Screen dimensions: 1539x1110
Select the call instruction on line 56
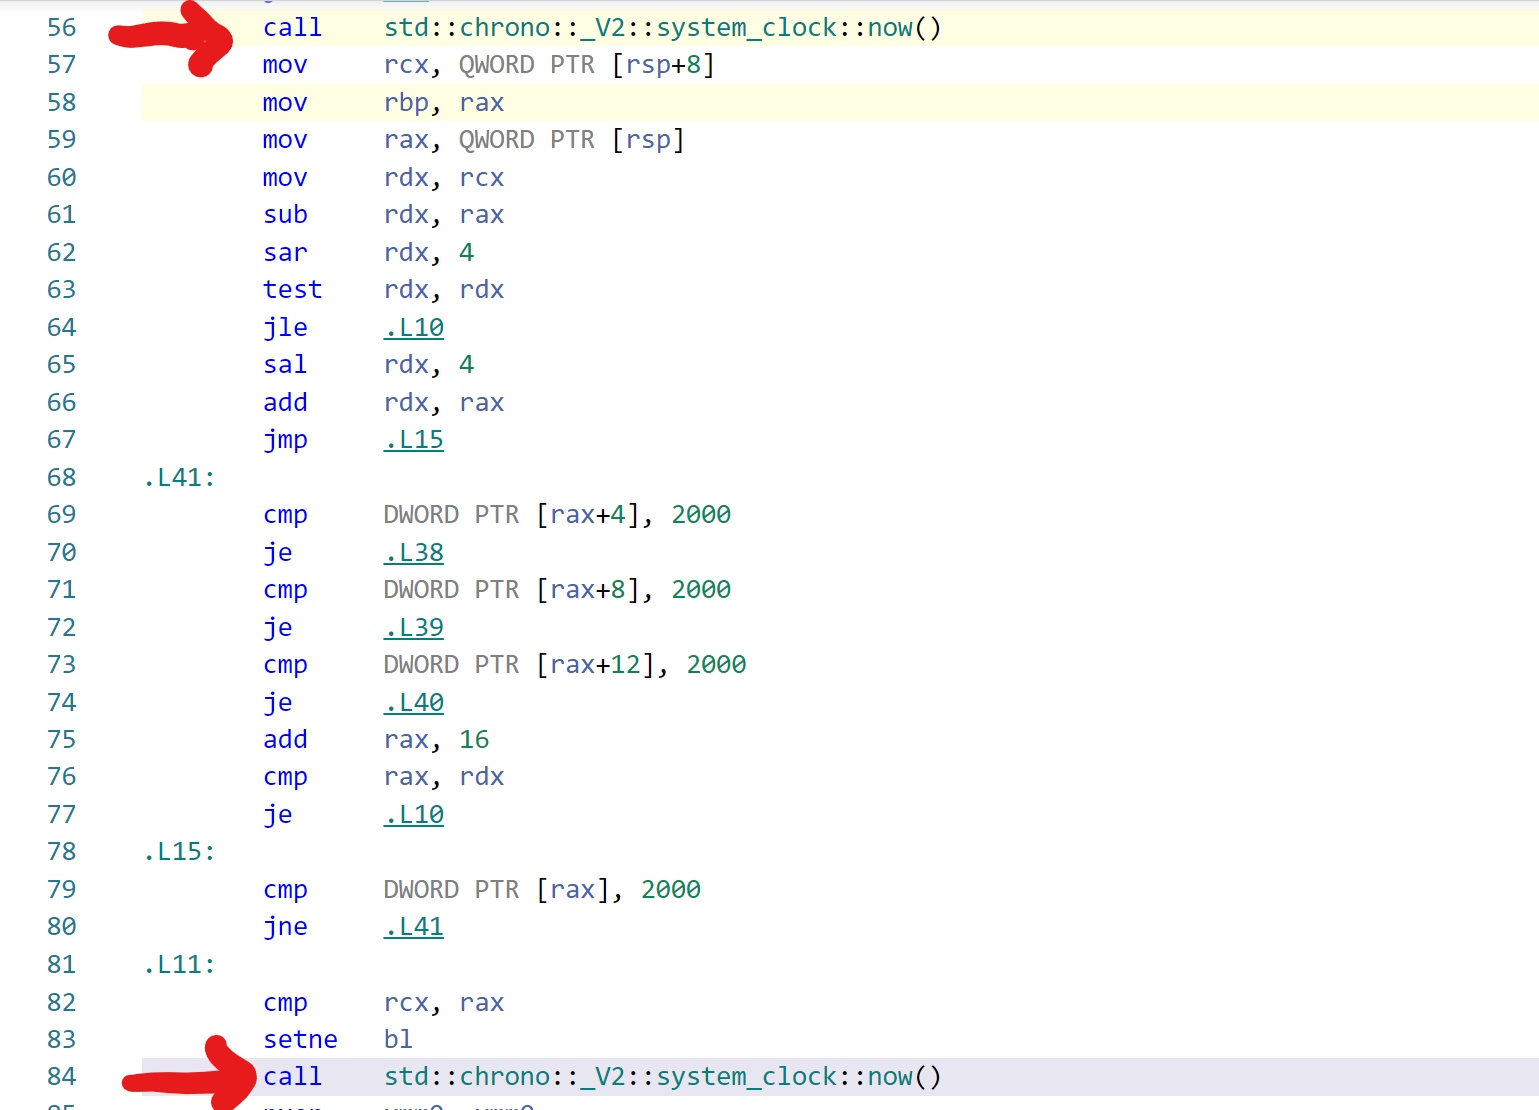[x=293, y=27]
